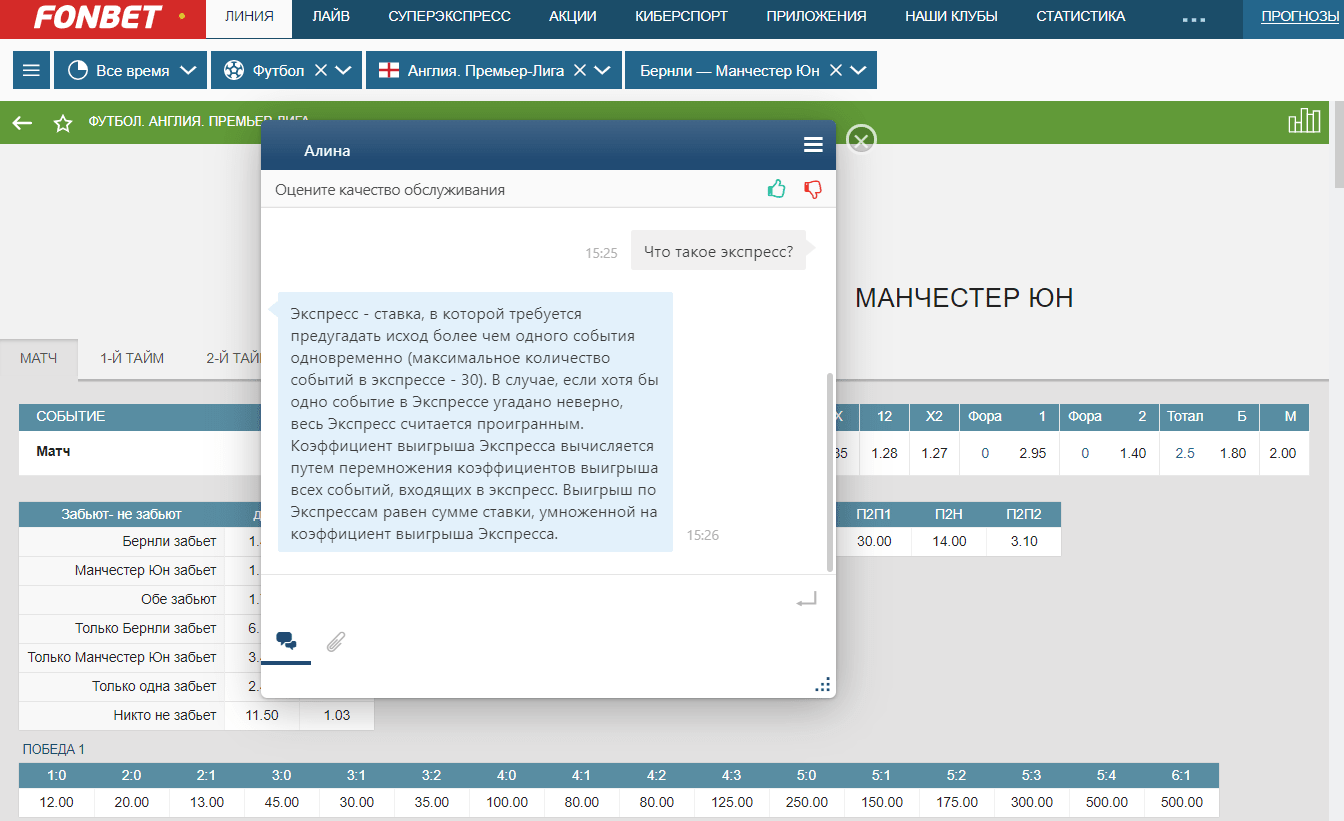Attach a file with the paperclip icon

(x=337, y=642)
